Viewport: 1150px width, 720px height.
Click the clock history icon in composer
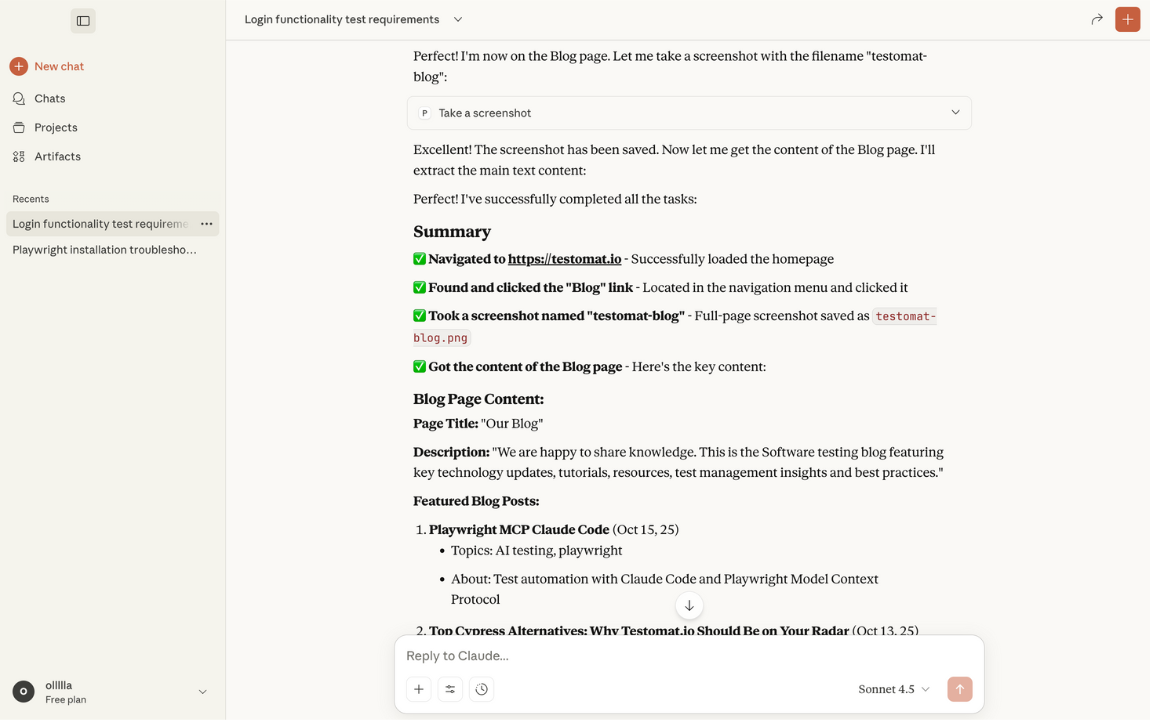tap(482, 689)
